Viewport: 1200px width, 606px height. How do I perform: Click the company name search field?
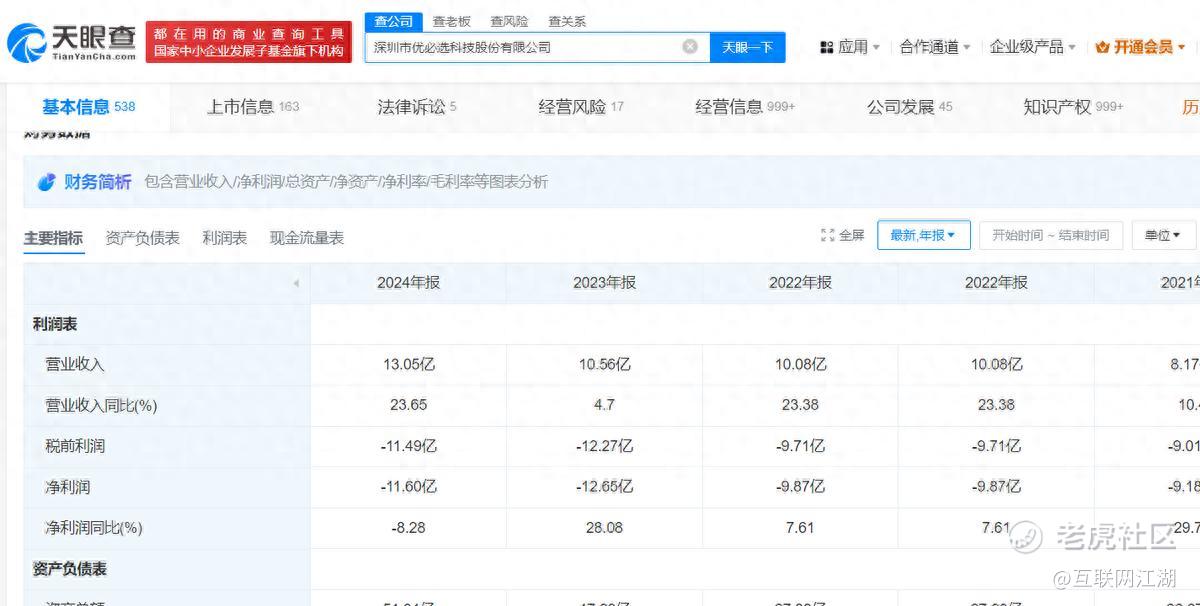525,47
